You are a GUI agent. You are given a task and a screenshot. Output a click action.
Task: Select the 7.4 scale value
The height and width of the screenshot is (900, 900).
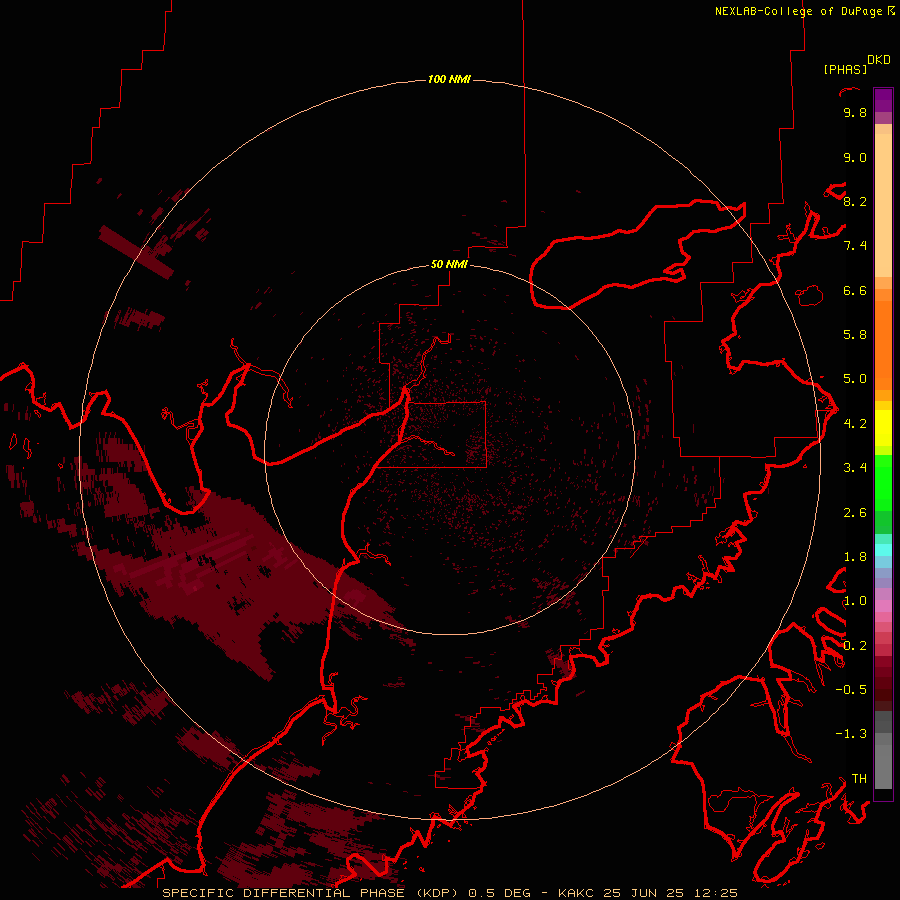855,246
